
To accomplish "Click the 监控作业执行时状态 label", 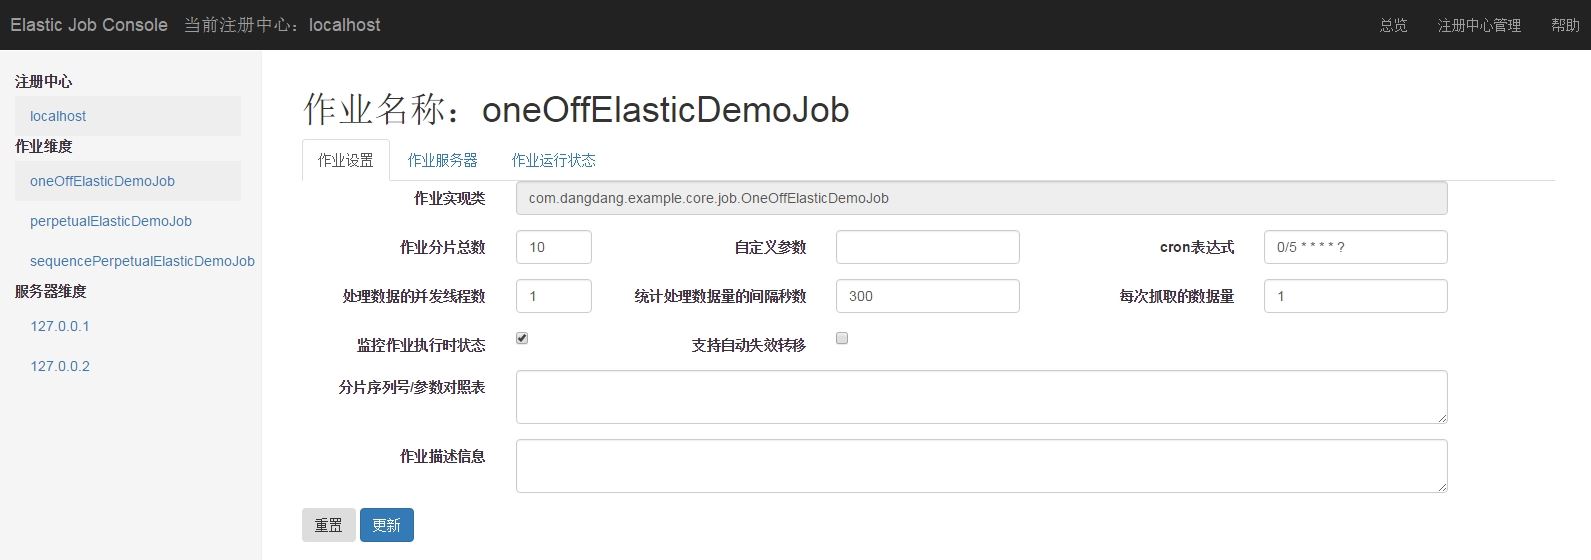I will coord(421,345).
